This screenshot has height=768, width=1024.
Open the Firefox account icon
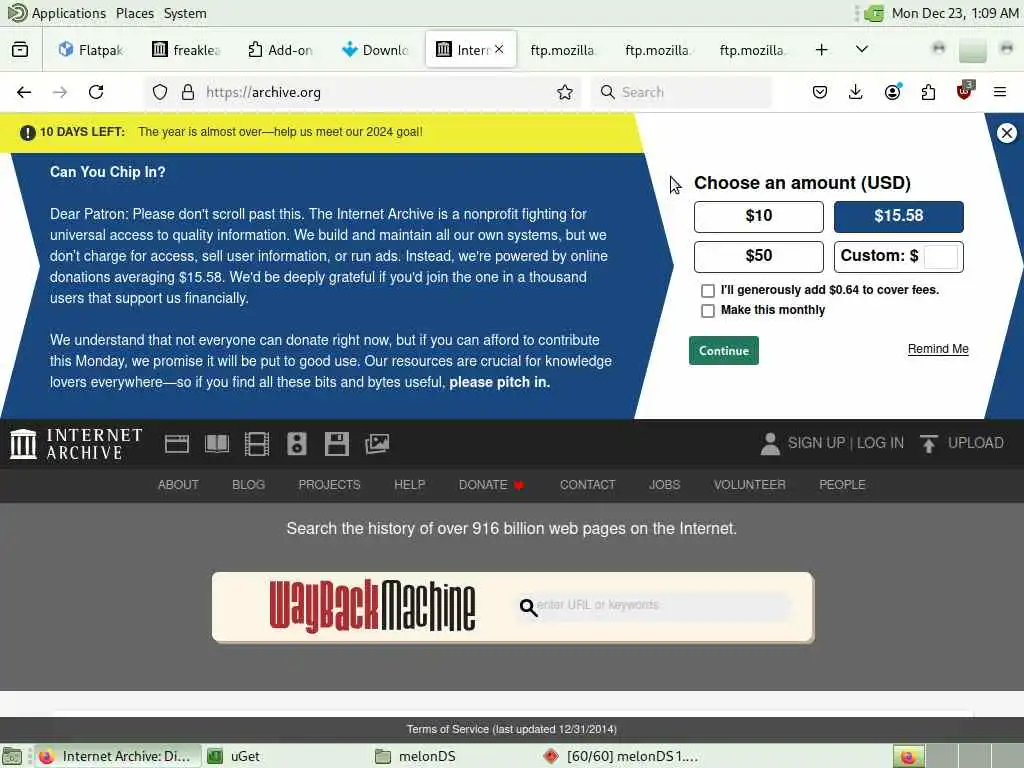892,92
